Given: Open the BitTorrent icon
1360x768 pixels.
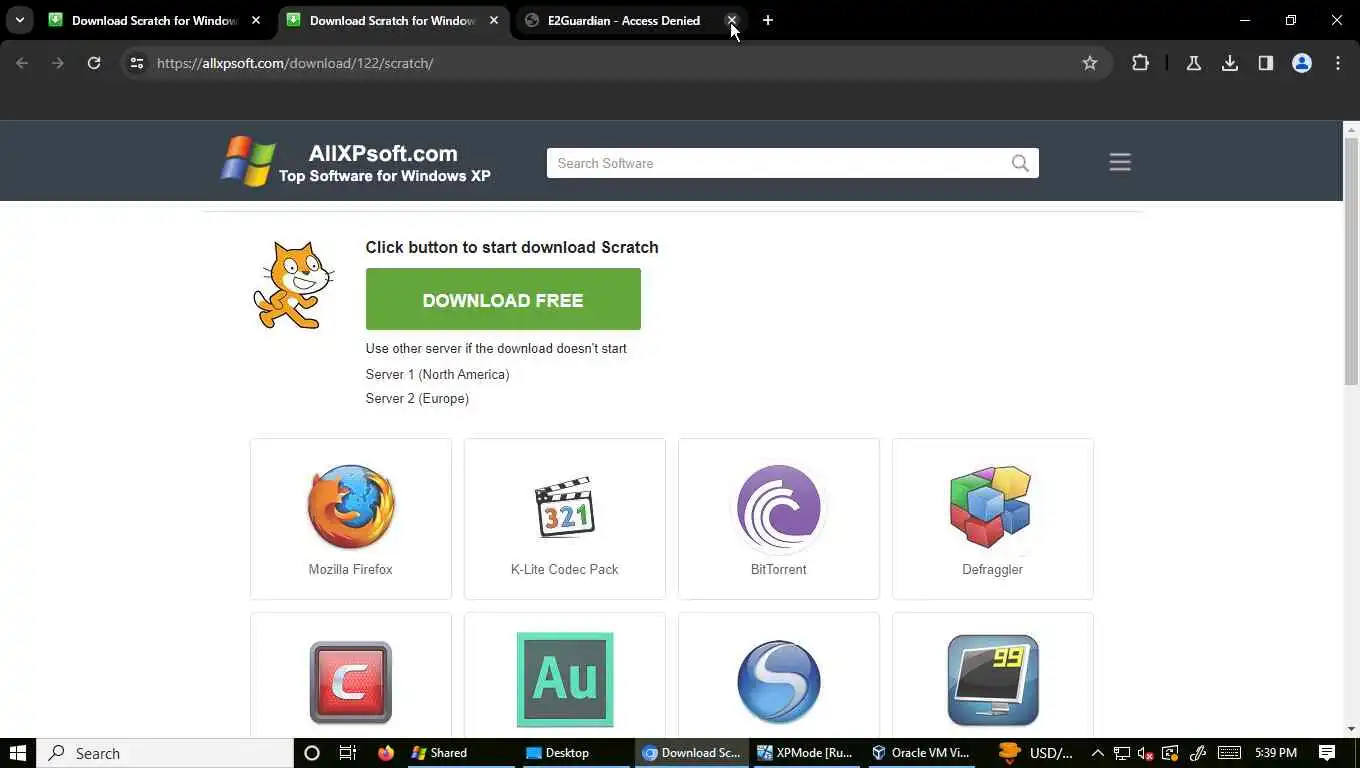Looking at the screenshot, I should point(779,507).
